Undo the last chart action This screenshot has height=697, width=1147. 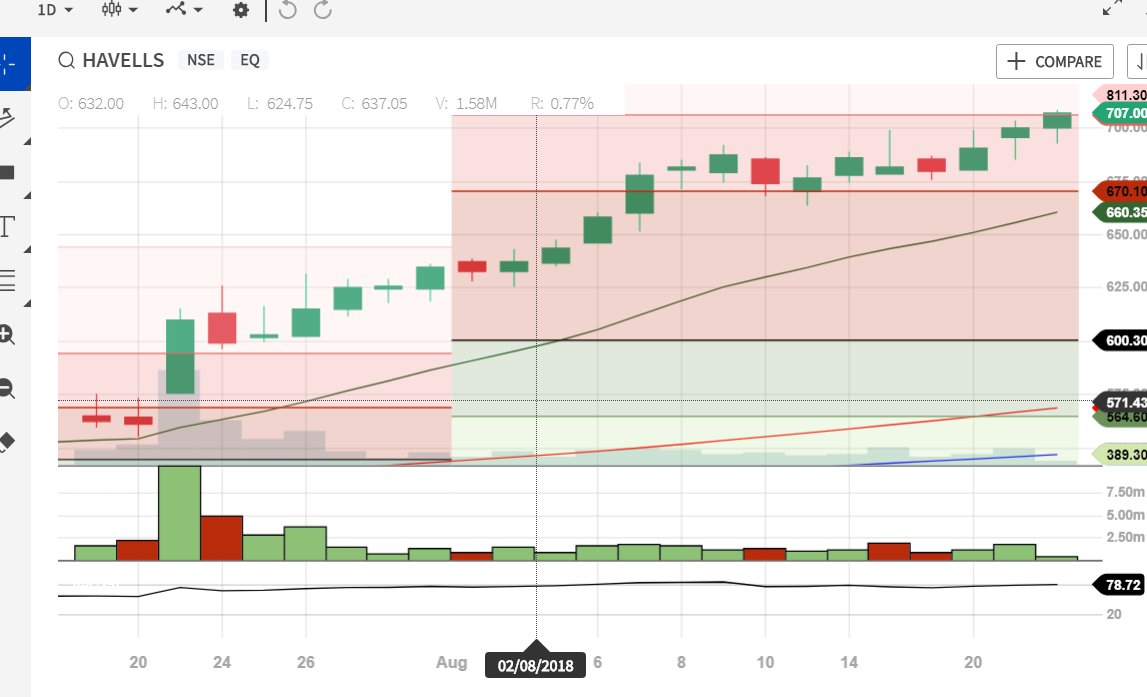point(287,10)
